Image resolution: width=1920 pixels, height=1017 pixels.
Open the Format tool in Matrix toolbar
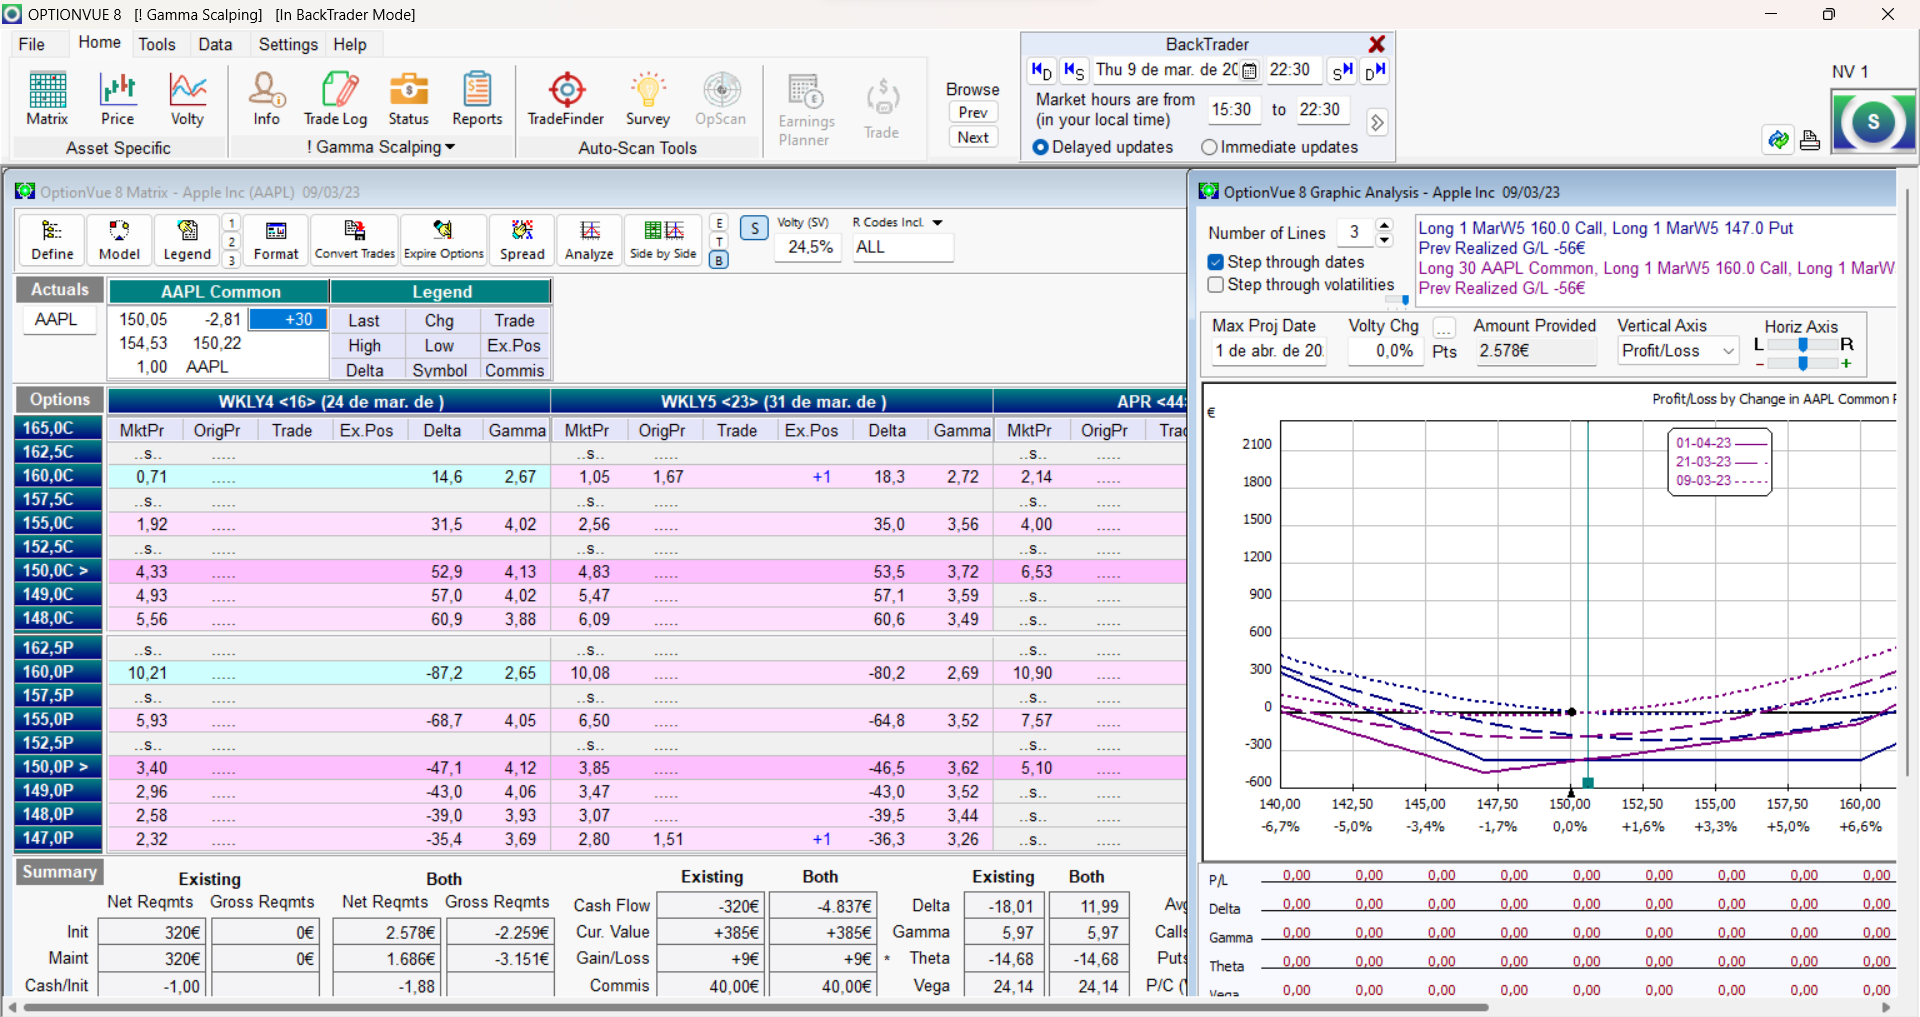pos(276,241)
